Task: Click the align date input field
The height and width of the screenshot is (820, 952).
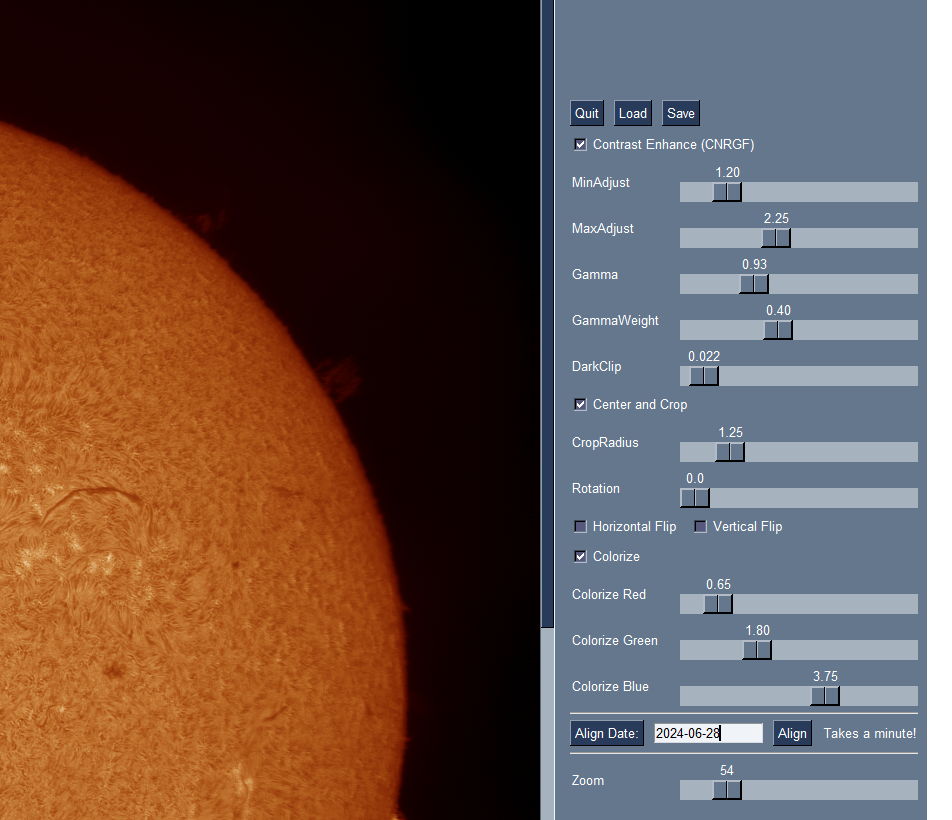Action: [708, 733]
